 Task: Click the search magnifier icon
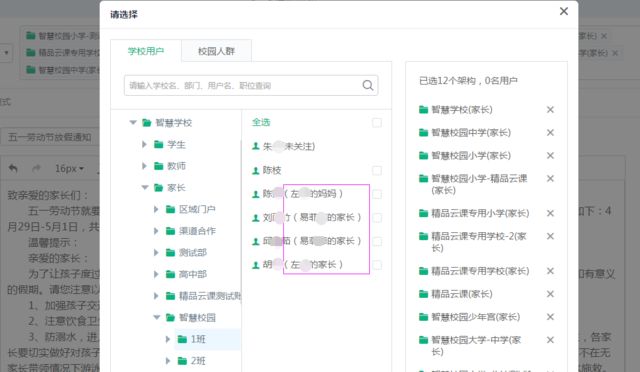(x=368, y=85)
